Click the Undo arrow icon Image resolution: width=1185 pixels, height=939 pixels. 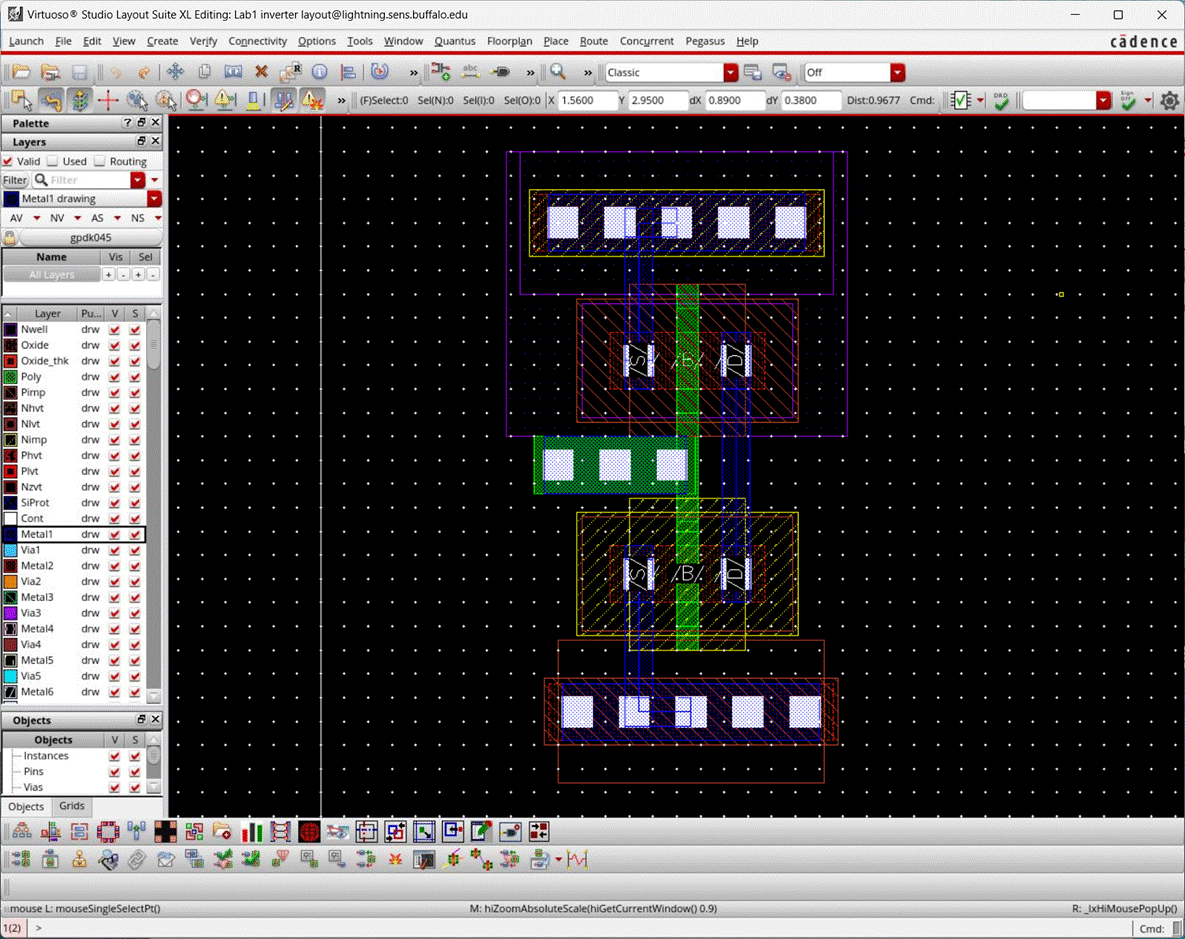point(115,71)
